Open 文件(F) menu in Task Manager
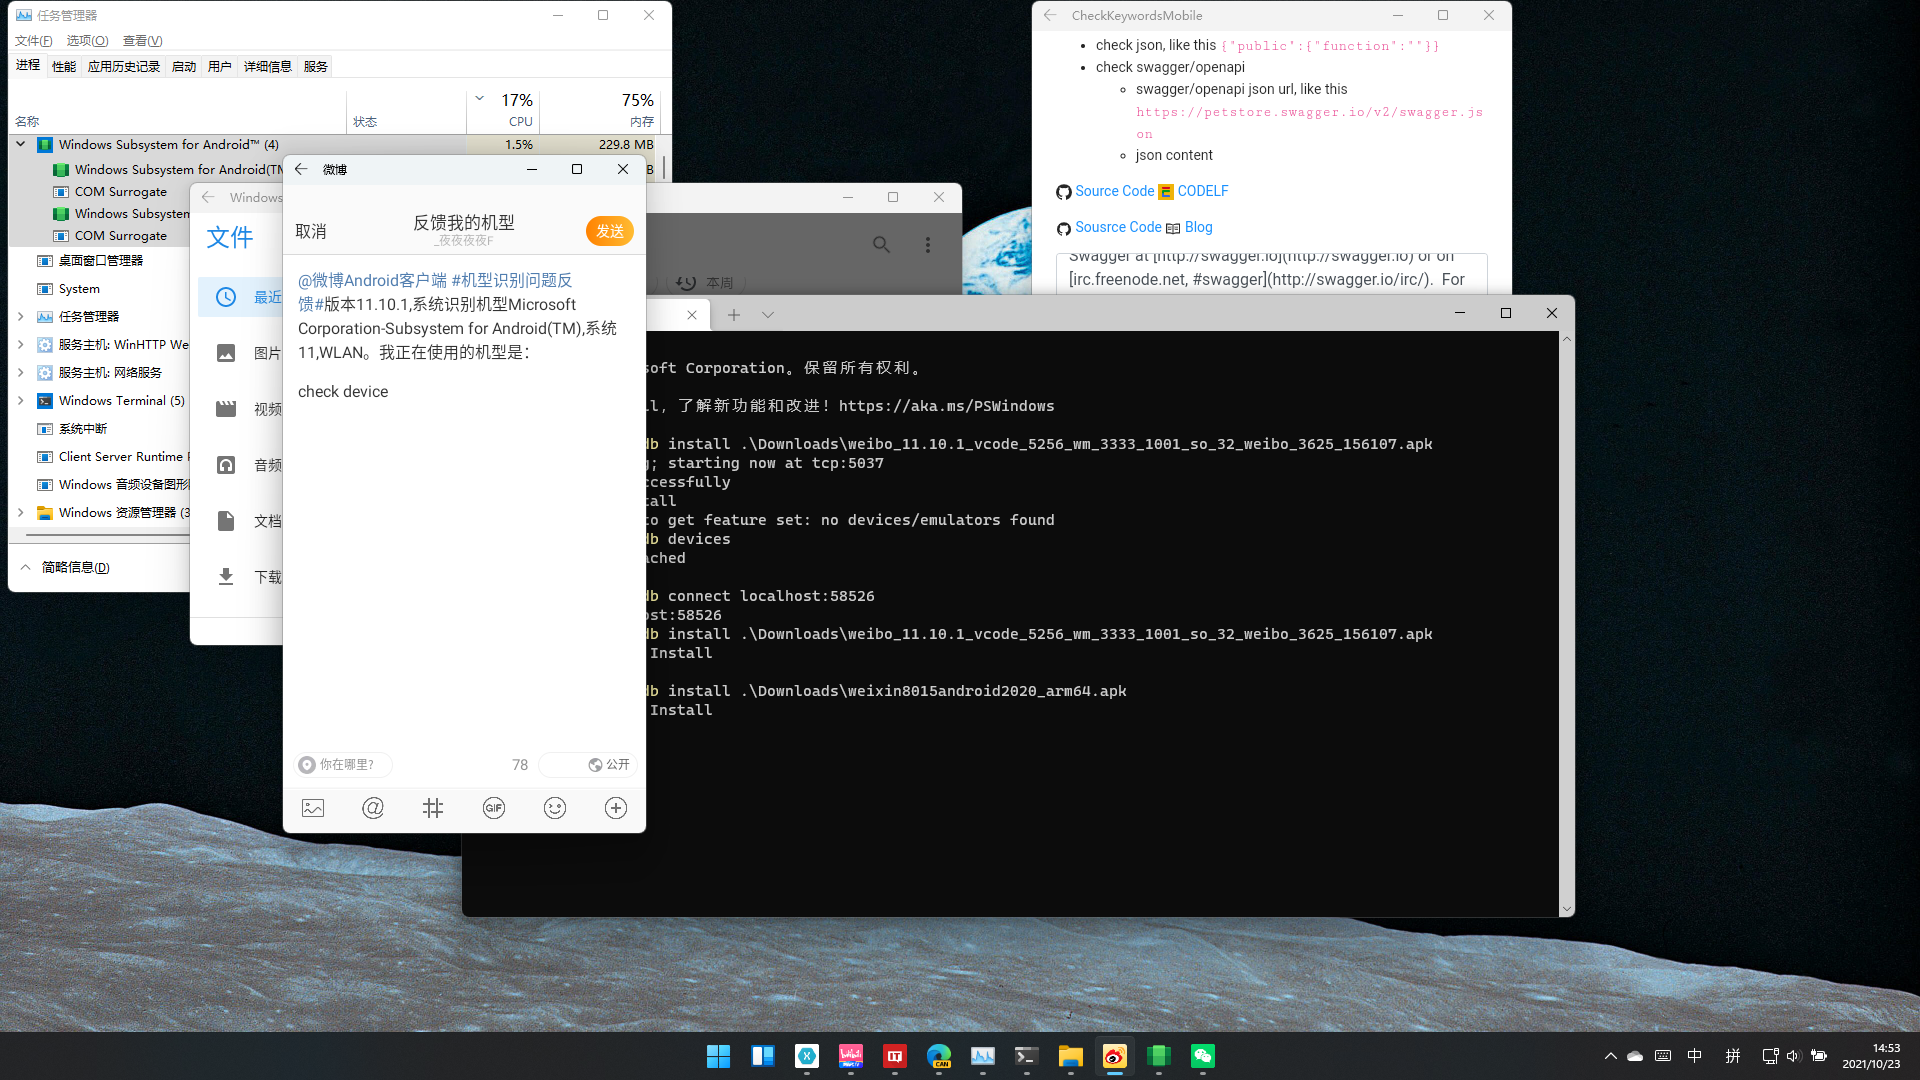The height and width of the screenshot is (1080, 1920). click(34, 40)
